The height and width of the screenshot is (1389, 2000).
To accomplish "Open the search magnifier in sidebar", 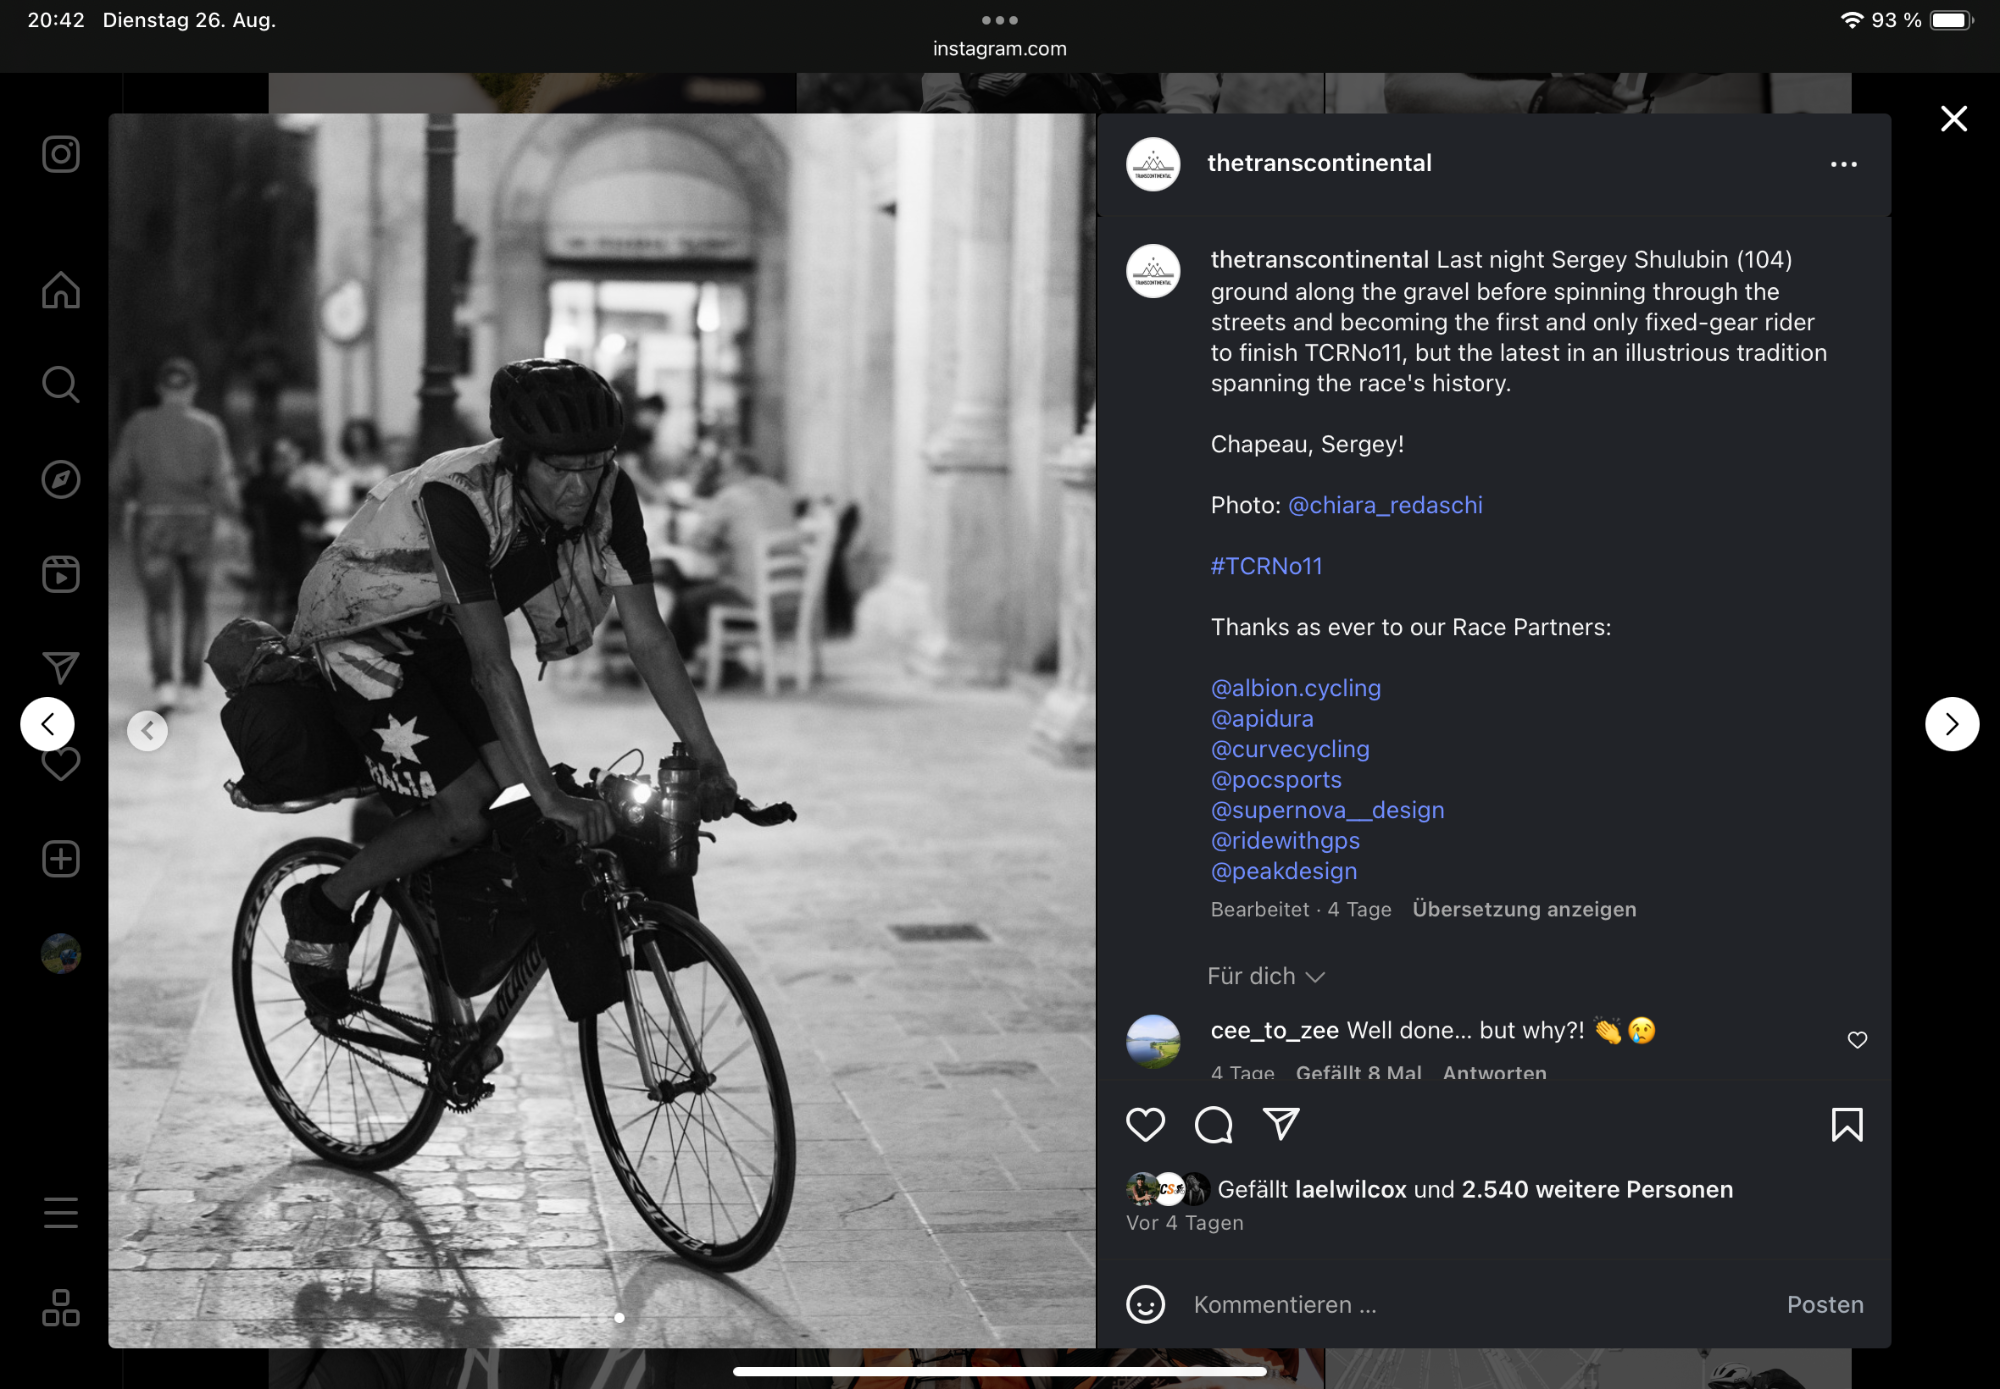I will click(61, 384).
